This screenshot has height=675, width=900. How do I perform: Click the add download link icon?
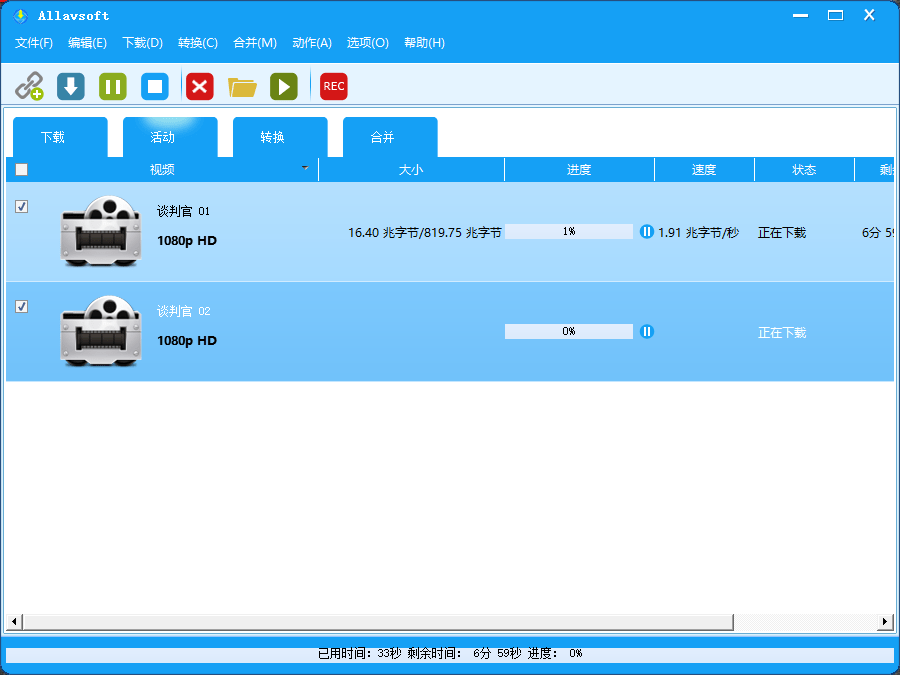[x=30, y=86]
